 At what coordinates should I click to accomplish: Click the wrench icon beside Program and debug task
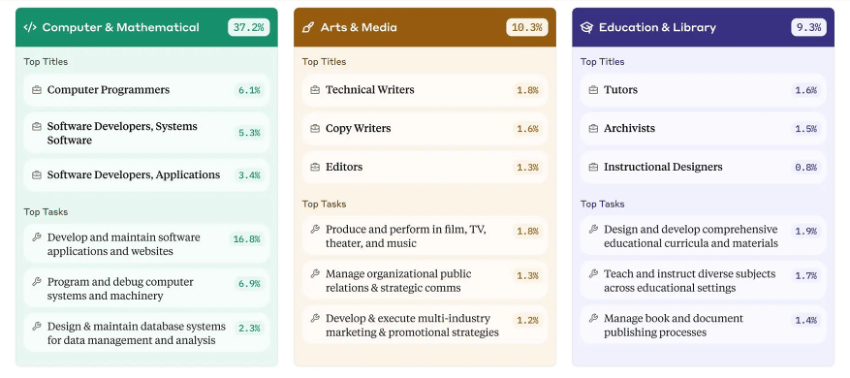pyautogui.click(x=36, y=281)
